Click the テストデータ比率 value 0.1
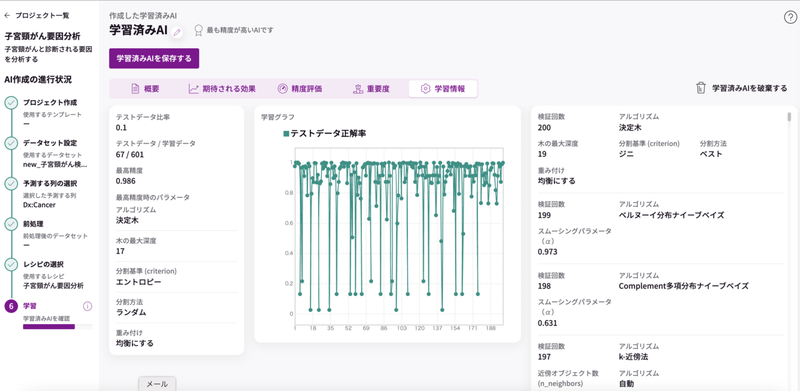The width and height of the screenshot is (800, 391). point(121,128)
